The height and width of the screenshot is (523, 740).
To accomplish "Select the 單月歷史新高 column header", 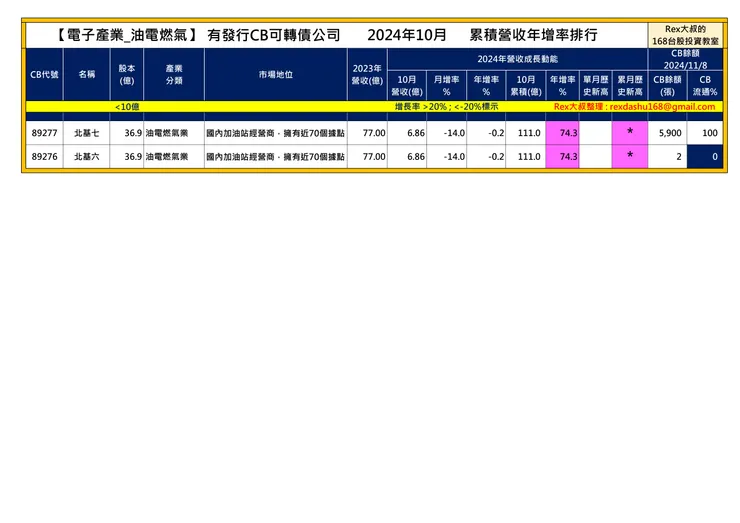I will (596, 86).
